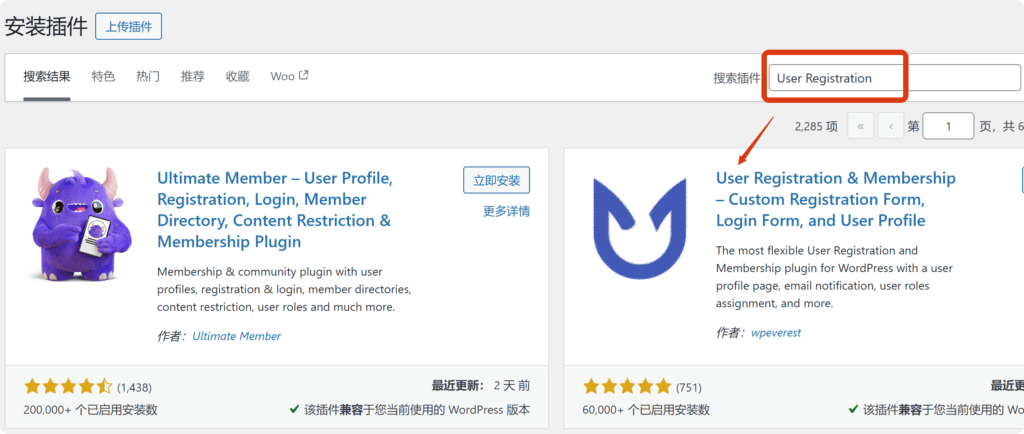The width and height of the screenshot is (1024, 434).
Task: Open the Ultimate Member author link
Action: (236, 336)
